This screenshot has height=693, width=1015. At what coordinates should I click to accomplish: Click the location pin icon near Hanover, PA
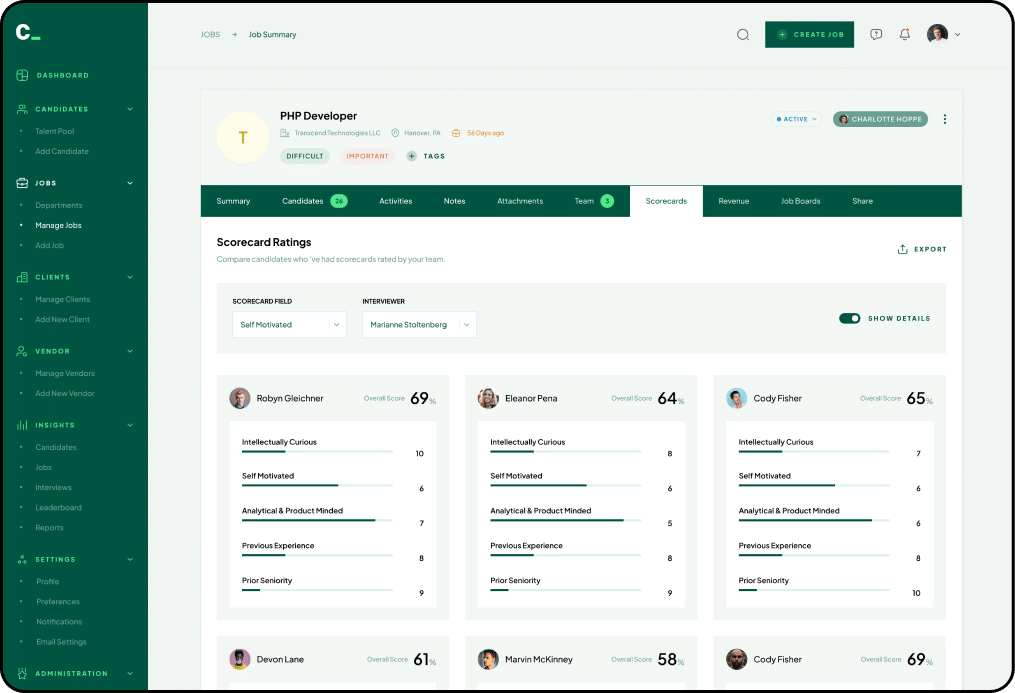pos(395,133)
